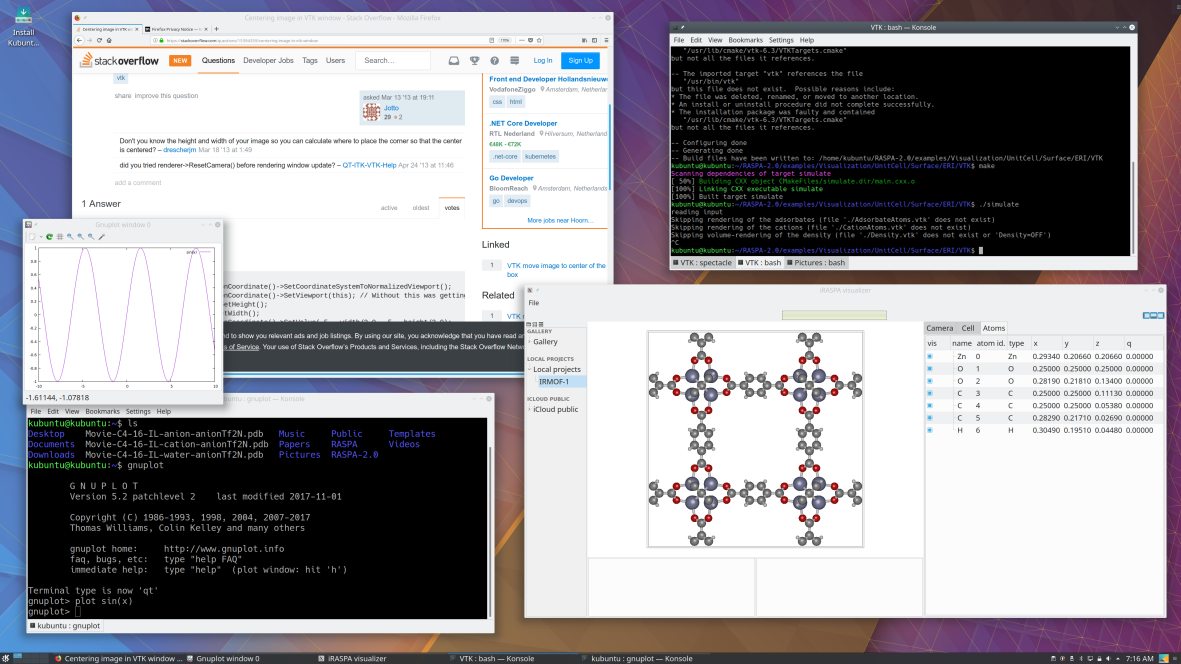Image resolution: width=1181 pixels, height=664 pixels.
Task: Open Stack Overflow inbox icon
Action: [454, 61]
